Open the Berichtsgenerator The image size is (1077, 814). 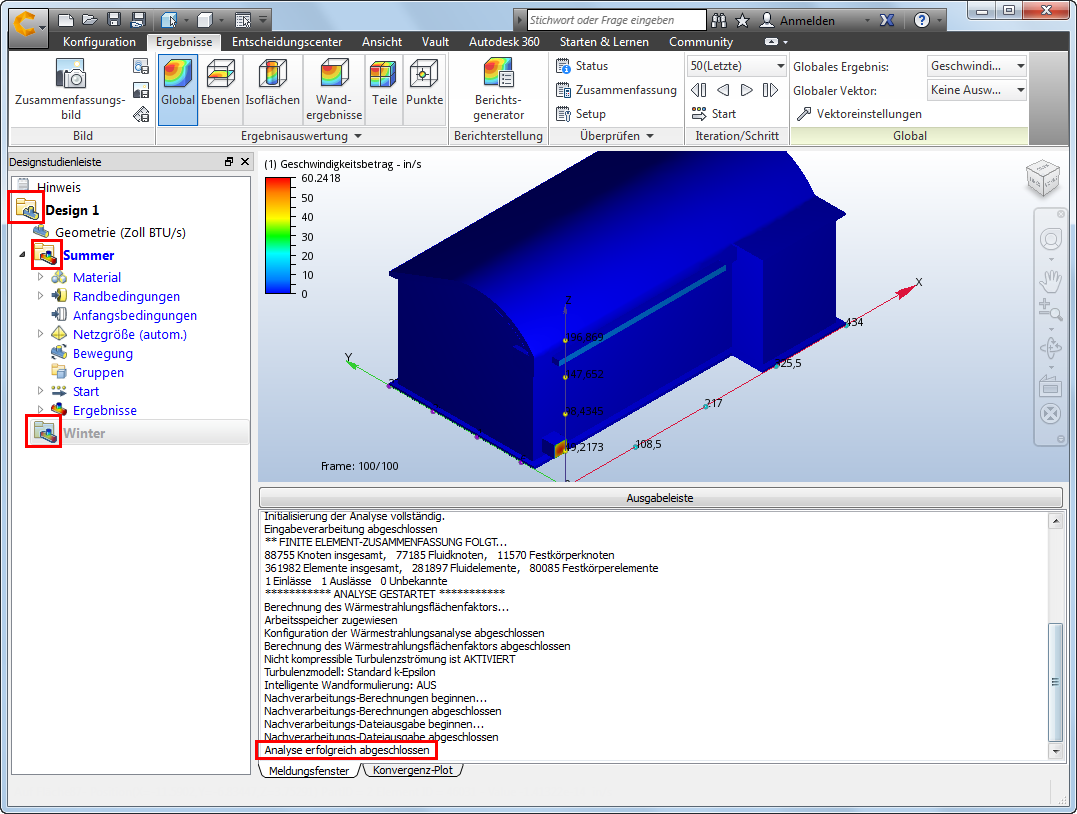(x=498, y=89)
